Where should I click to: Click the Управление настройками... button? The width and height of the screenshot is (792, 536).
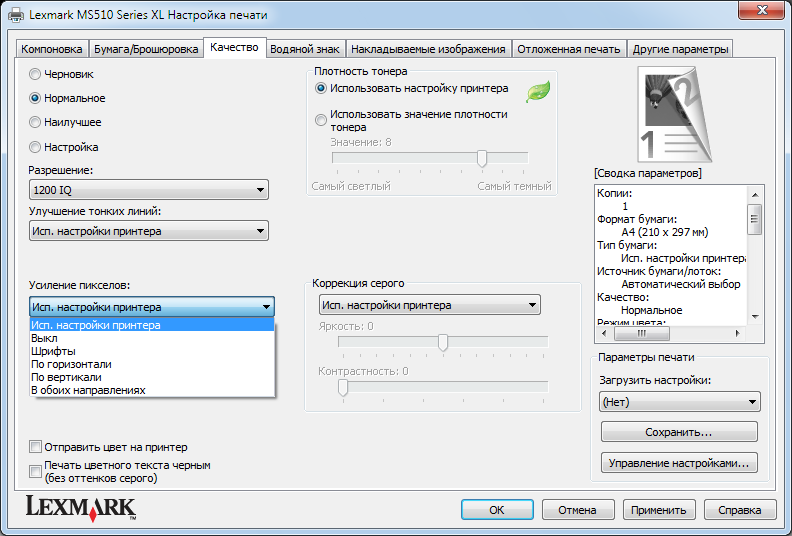(x=679, y=463)
